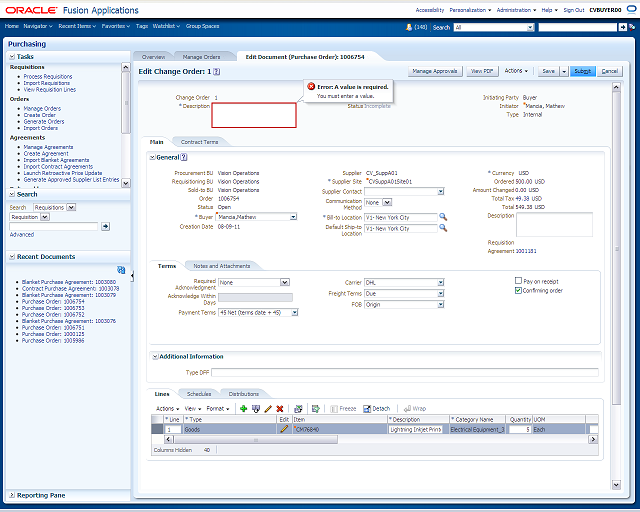640x512 pixels.
Task: Open Save button dropdown arrow
Action: tap(564, 71)
